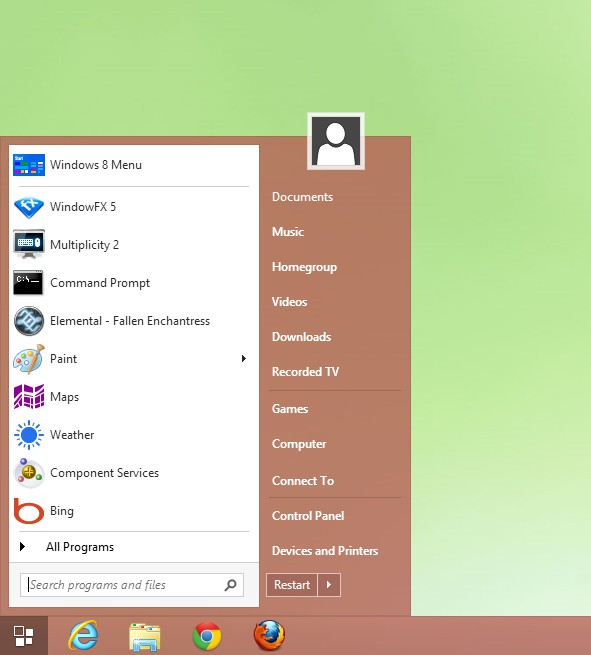Click the "Windows 8 Menu" label
Screen dimensions: 591x655
(x=96, y=165)
